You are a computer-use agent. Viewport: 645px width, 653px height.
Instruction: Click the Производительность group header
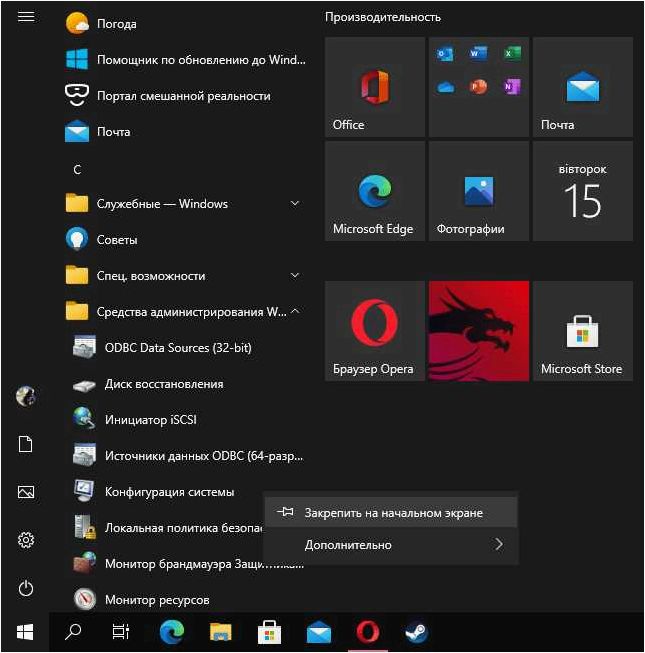pyautogui.click(x=382, y=17)
